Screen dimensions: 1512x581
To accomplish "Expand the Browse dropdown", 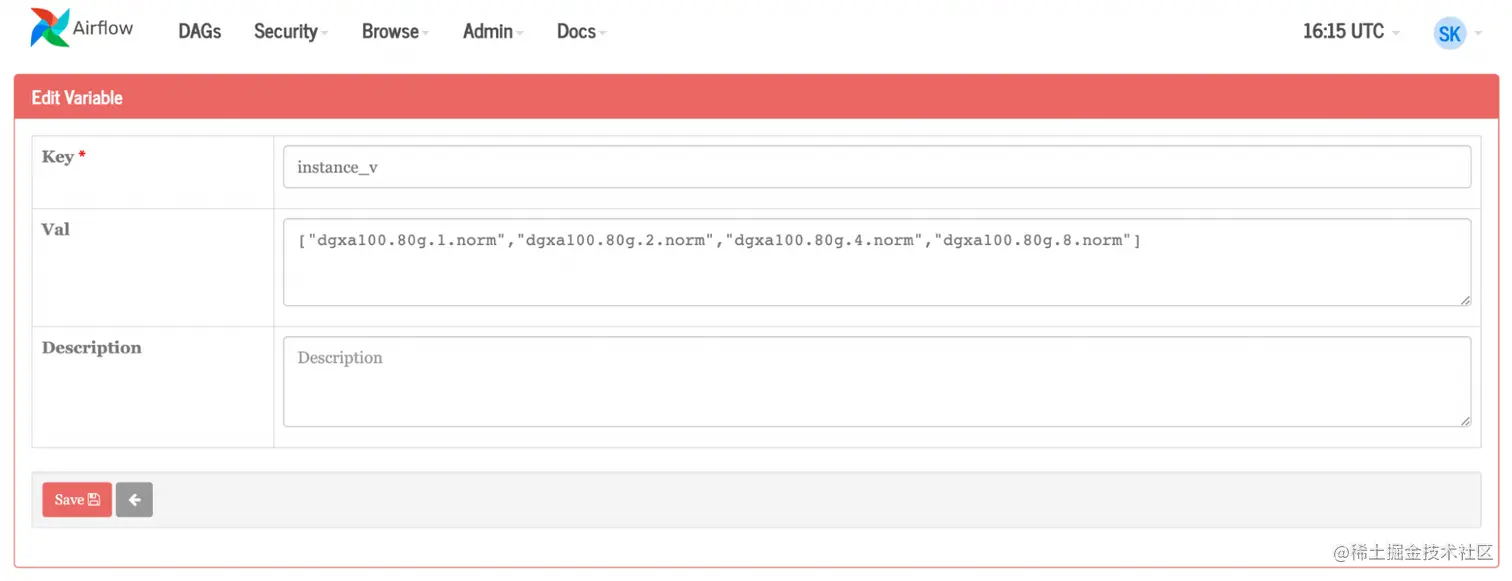I will coord(389,31).
